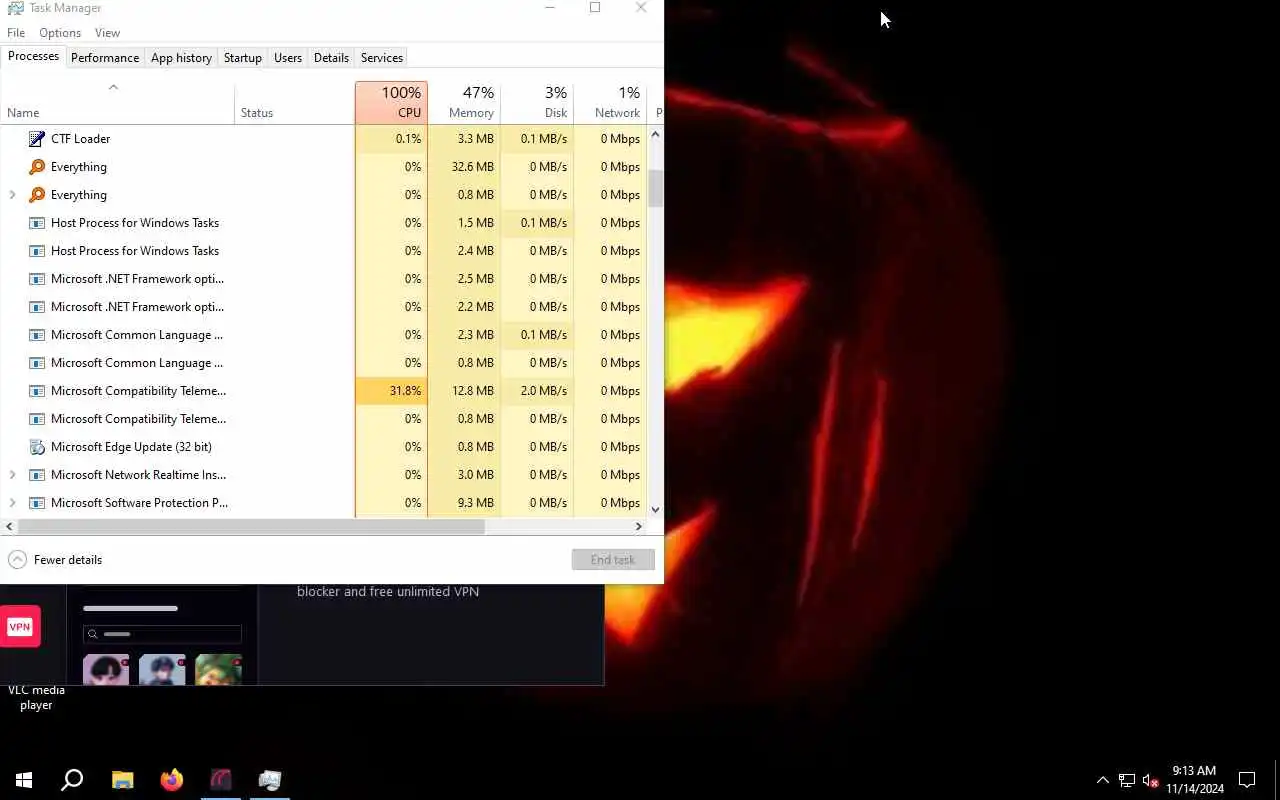Click the 32.6 MB memory cell
This screenshot has width=1280, height=800.
464,167
